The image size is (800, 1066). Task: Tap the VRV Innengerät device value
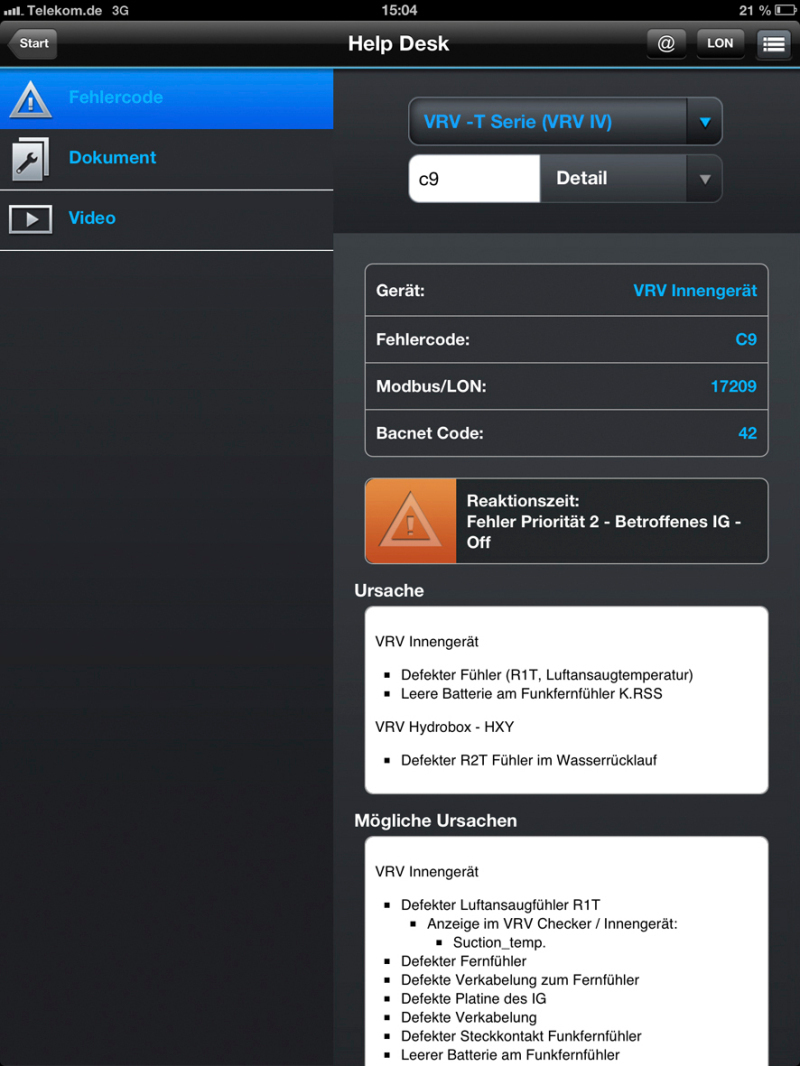695,291
